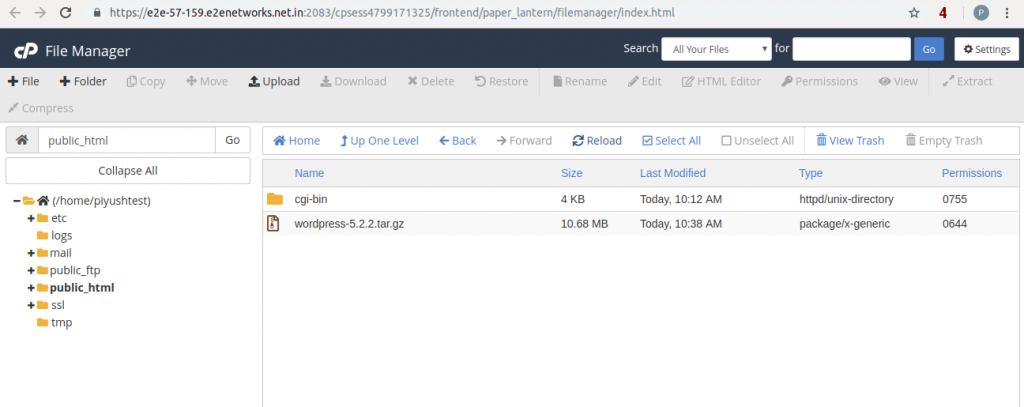Open the search scope dropdown All Your Files
1024x407 pixels.
716,49
